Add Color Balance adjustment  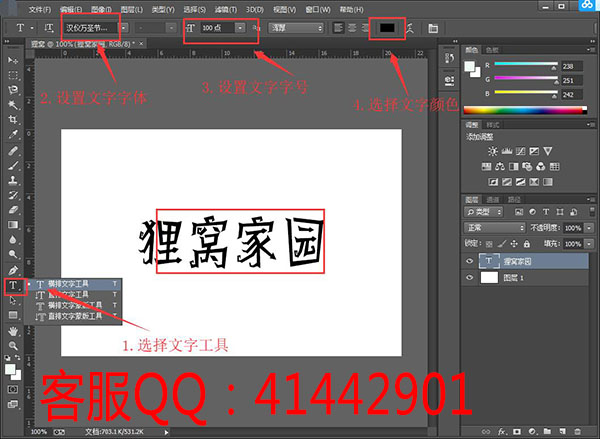(x=500, y=166)
